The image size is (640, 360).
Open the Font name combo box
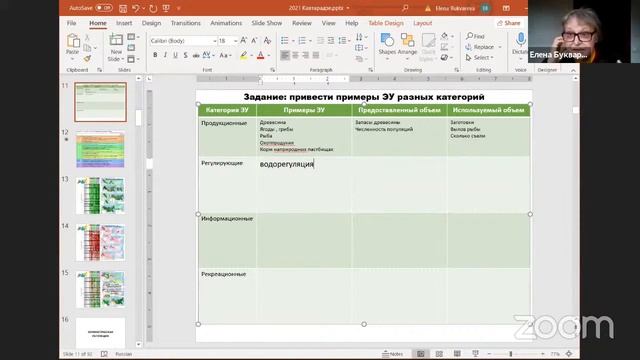pyautogui.click(x=183, y=41)
